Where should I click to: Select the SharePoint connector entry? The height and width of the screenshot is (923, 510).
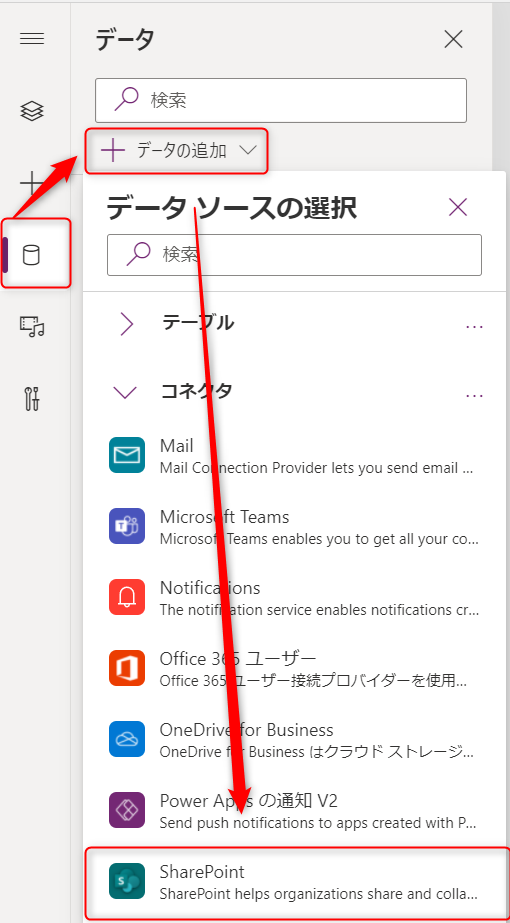click(297, 881)
